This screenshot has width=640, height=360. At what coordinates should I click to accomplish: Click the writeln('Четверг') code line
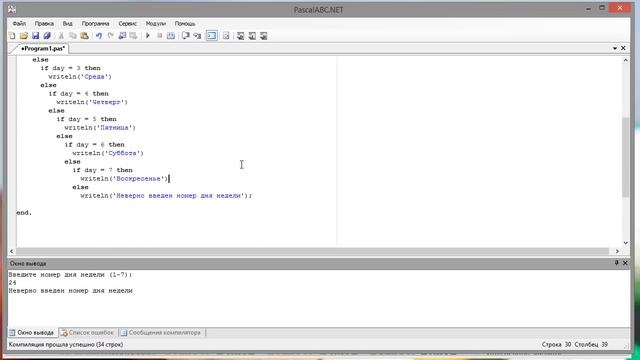tap(92, 102)
